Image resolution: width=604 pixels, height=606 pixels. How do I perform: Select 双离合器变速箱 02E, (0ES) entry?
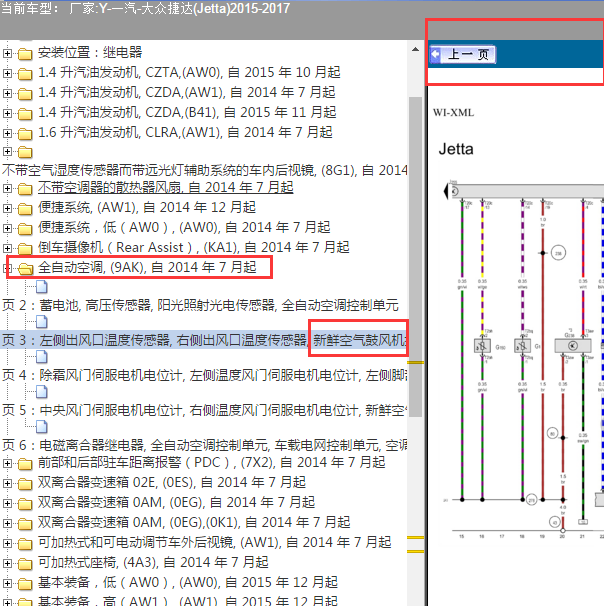click(172, 482)
